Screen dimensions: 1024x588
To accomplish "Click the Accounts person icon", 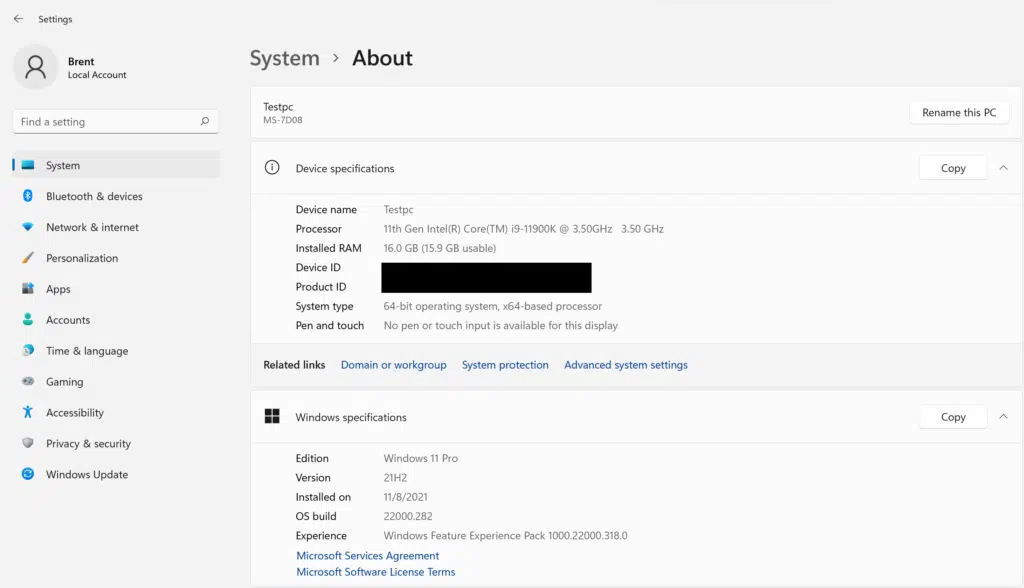I will coord(27,319).
